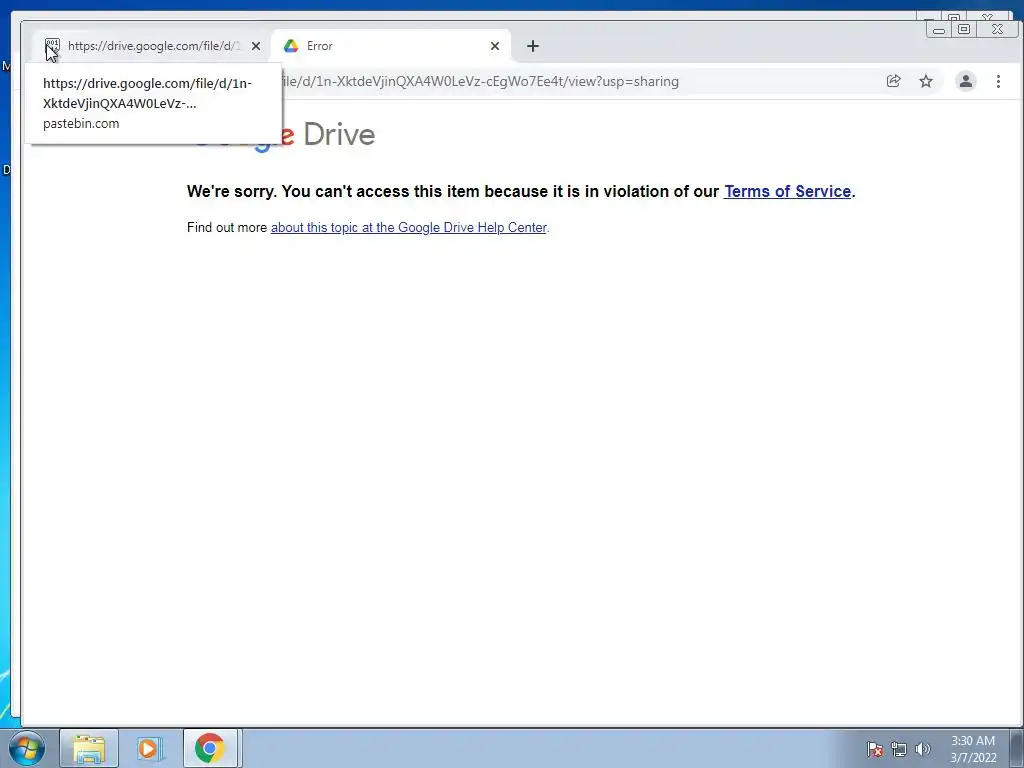
Task: Switch to the Error tab
Action: tap(391, 46)
